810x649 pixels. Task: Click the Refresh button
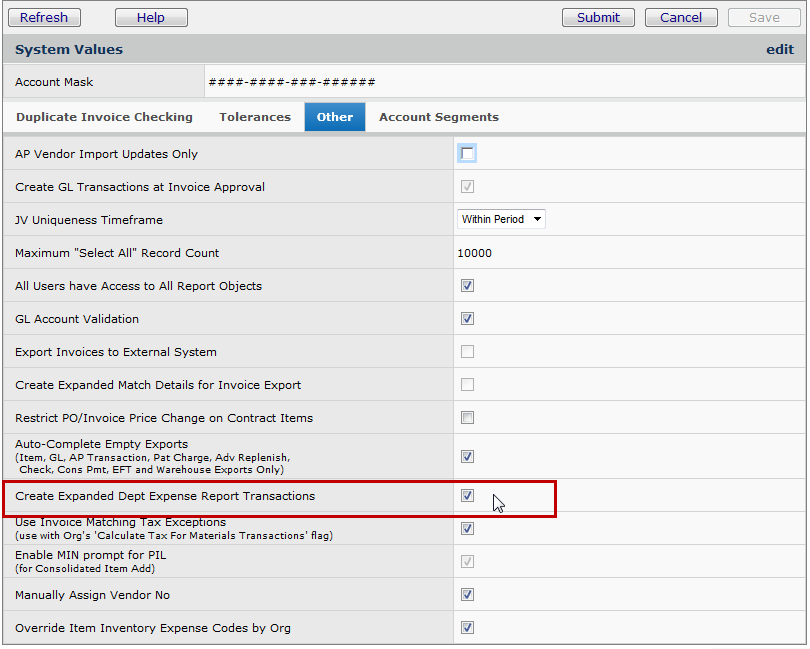click(44, 17)
